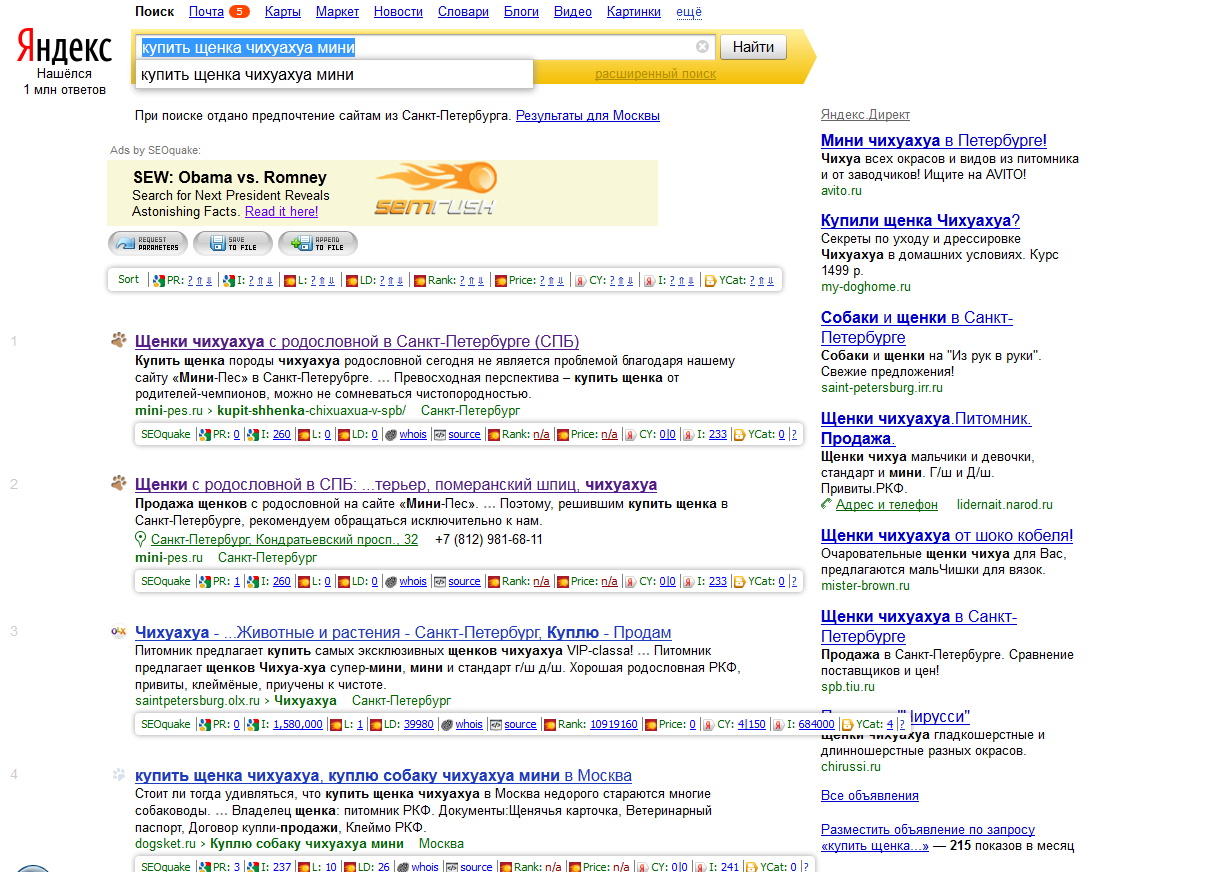Open result 'купить щенка чихуахуа, куплю собаку чихуахуа мини'
The height and width of the screenshot is (872, 1208).
point(383,776)
